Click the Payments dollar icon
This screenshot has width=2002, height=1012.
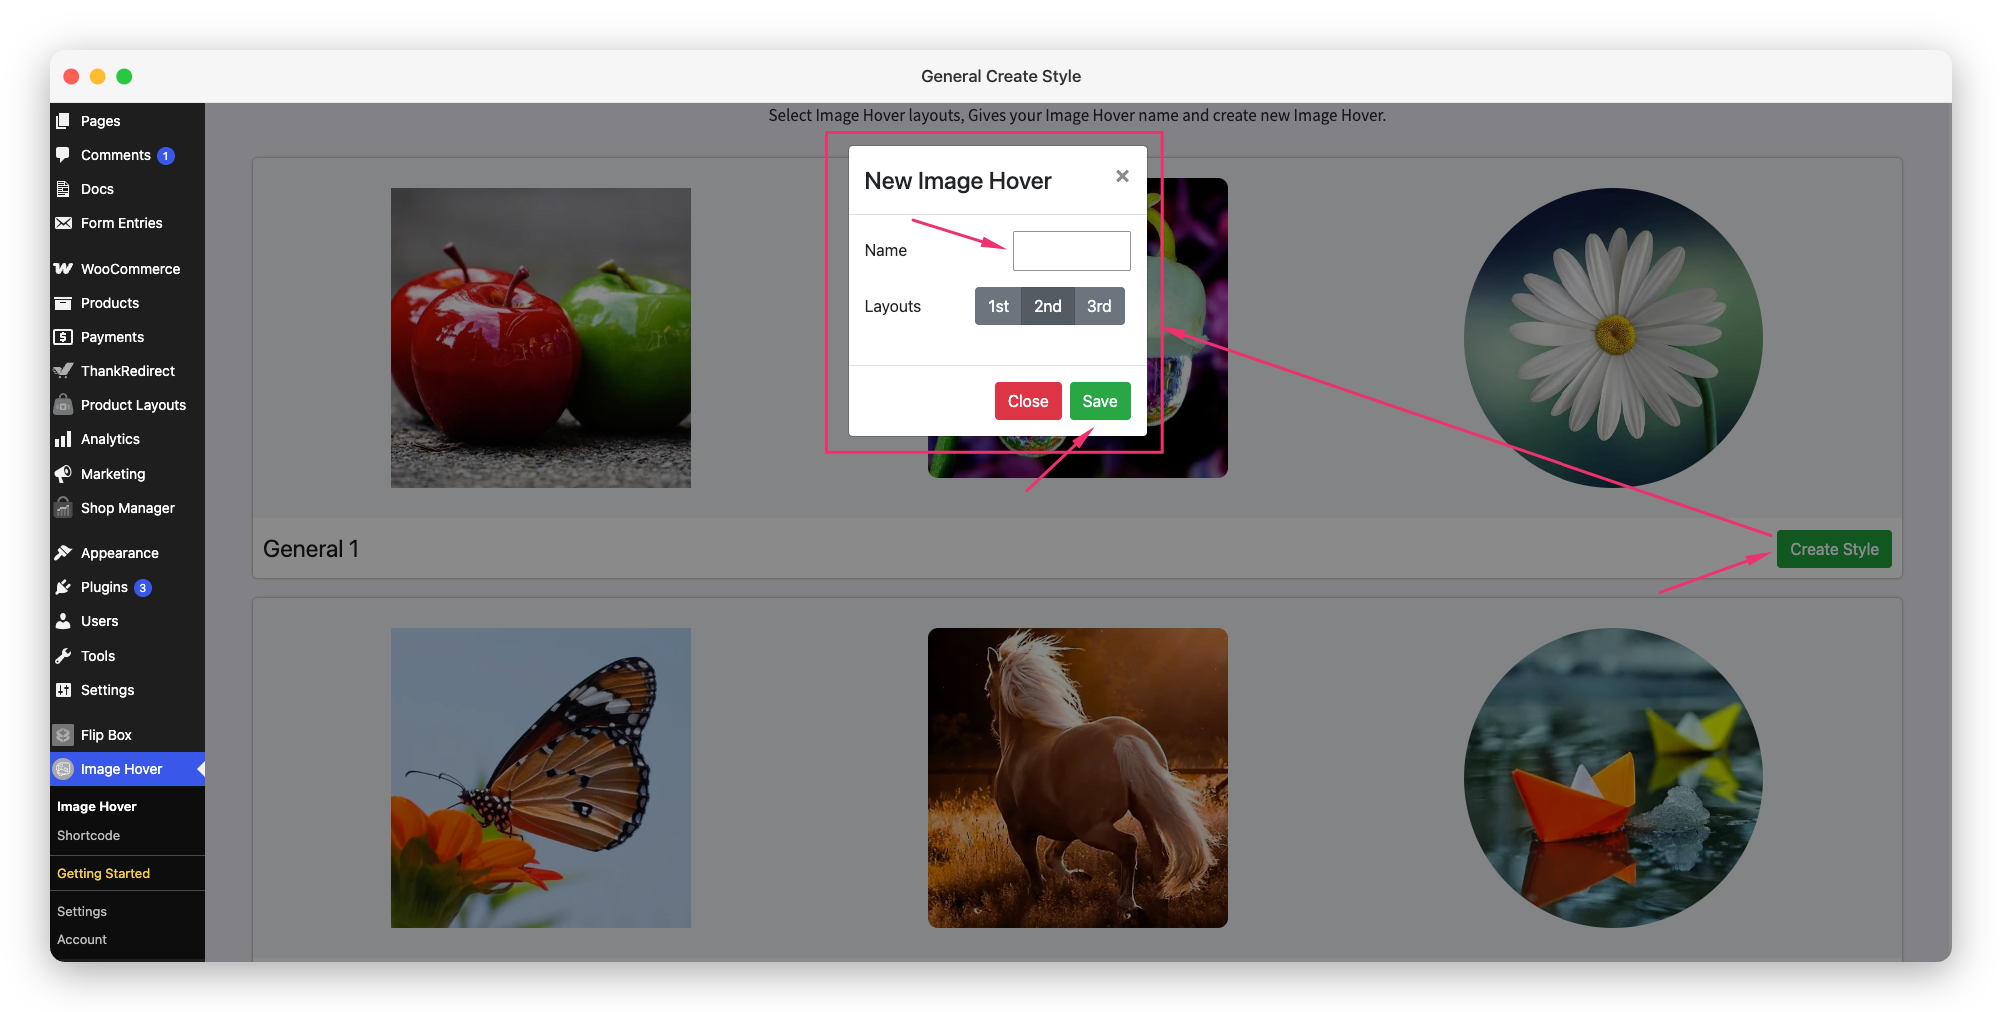click(x=63, y=337)
